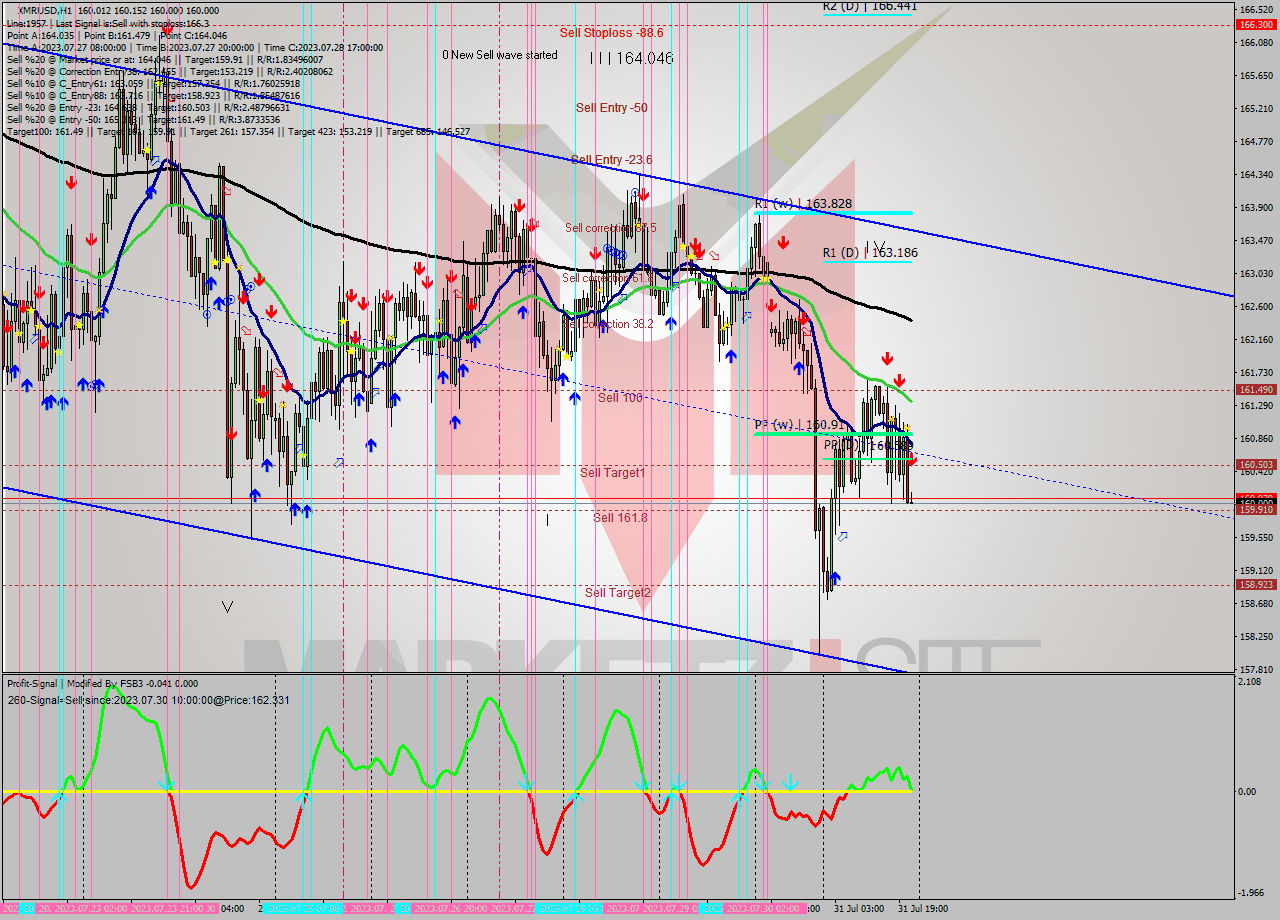Viewport: 1280px width, 920px height.
Task: Click the 'Sell Target1' label
Action: click(x=613, y=472)
